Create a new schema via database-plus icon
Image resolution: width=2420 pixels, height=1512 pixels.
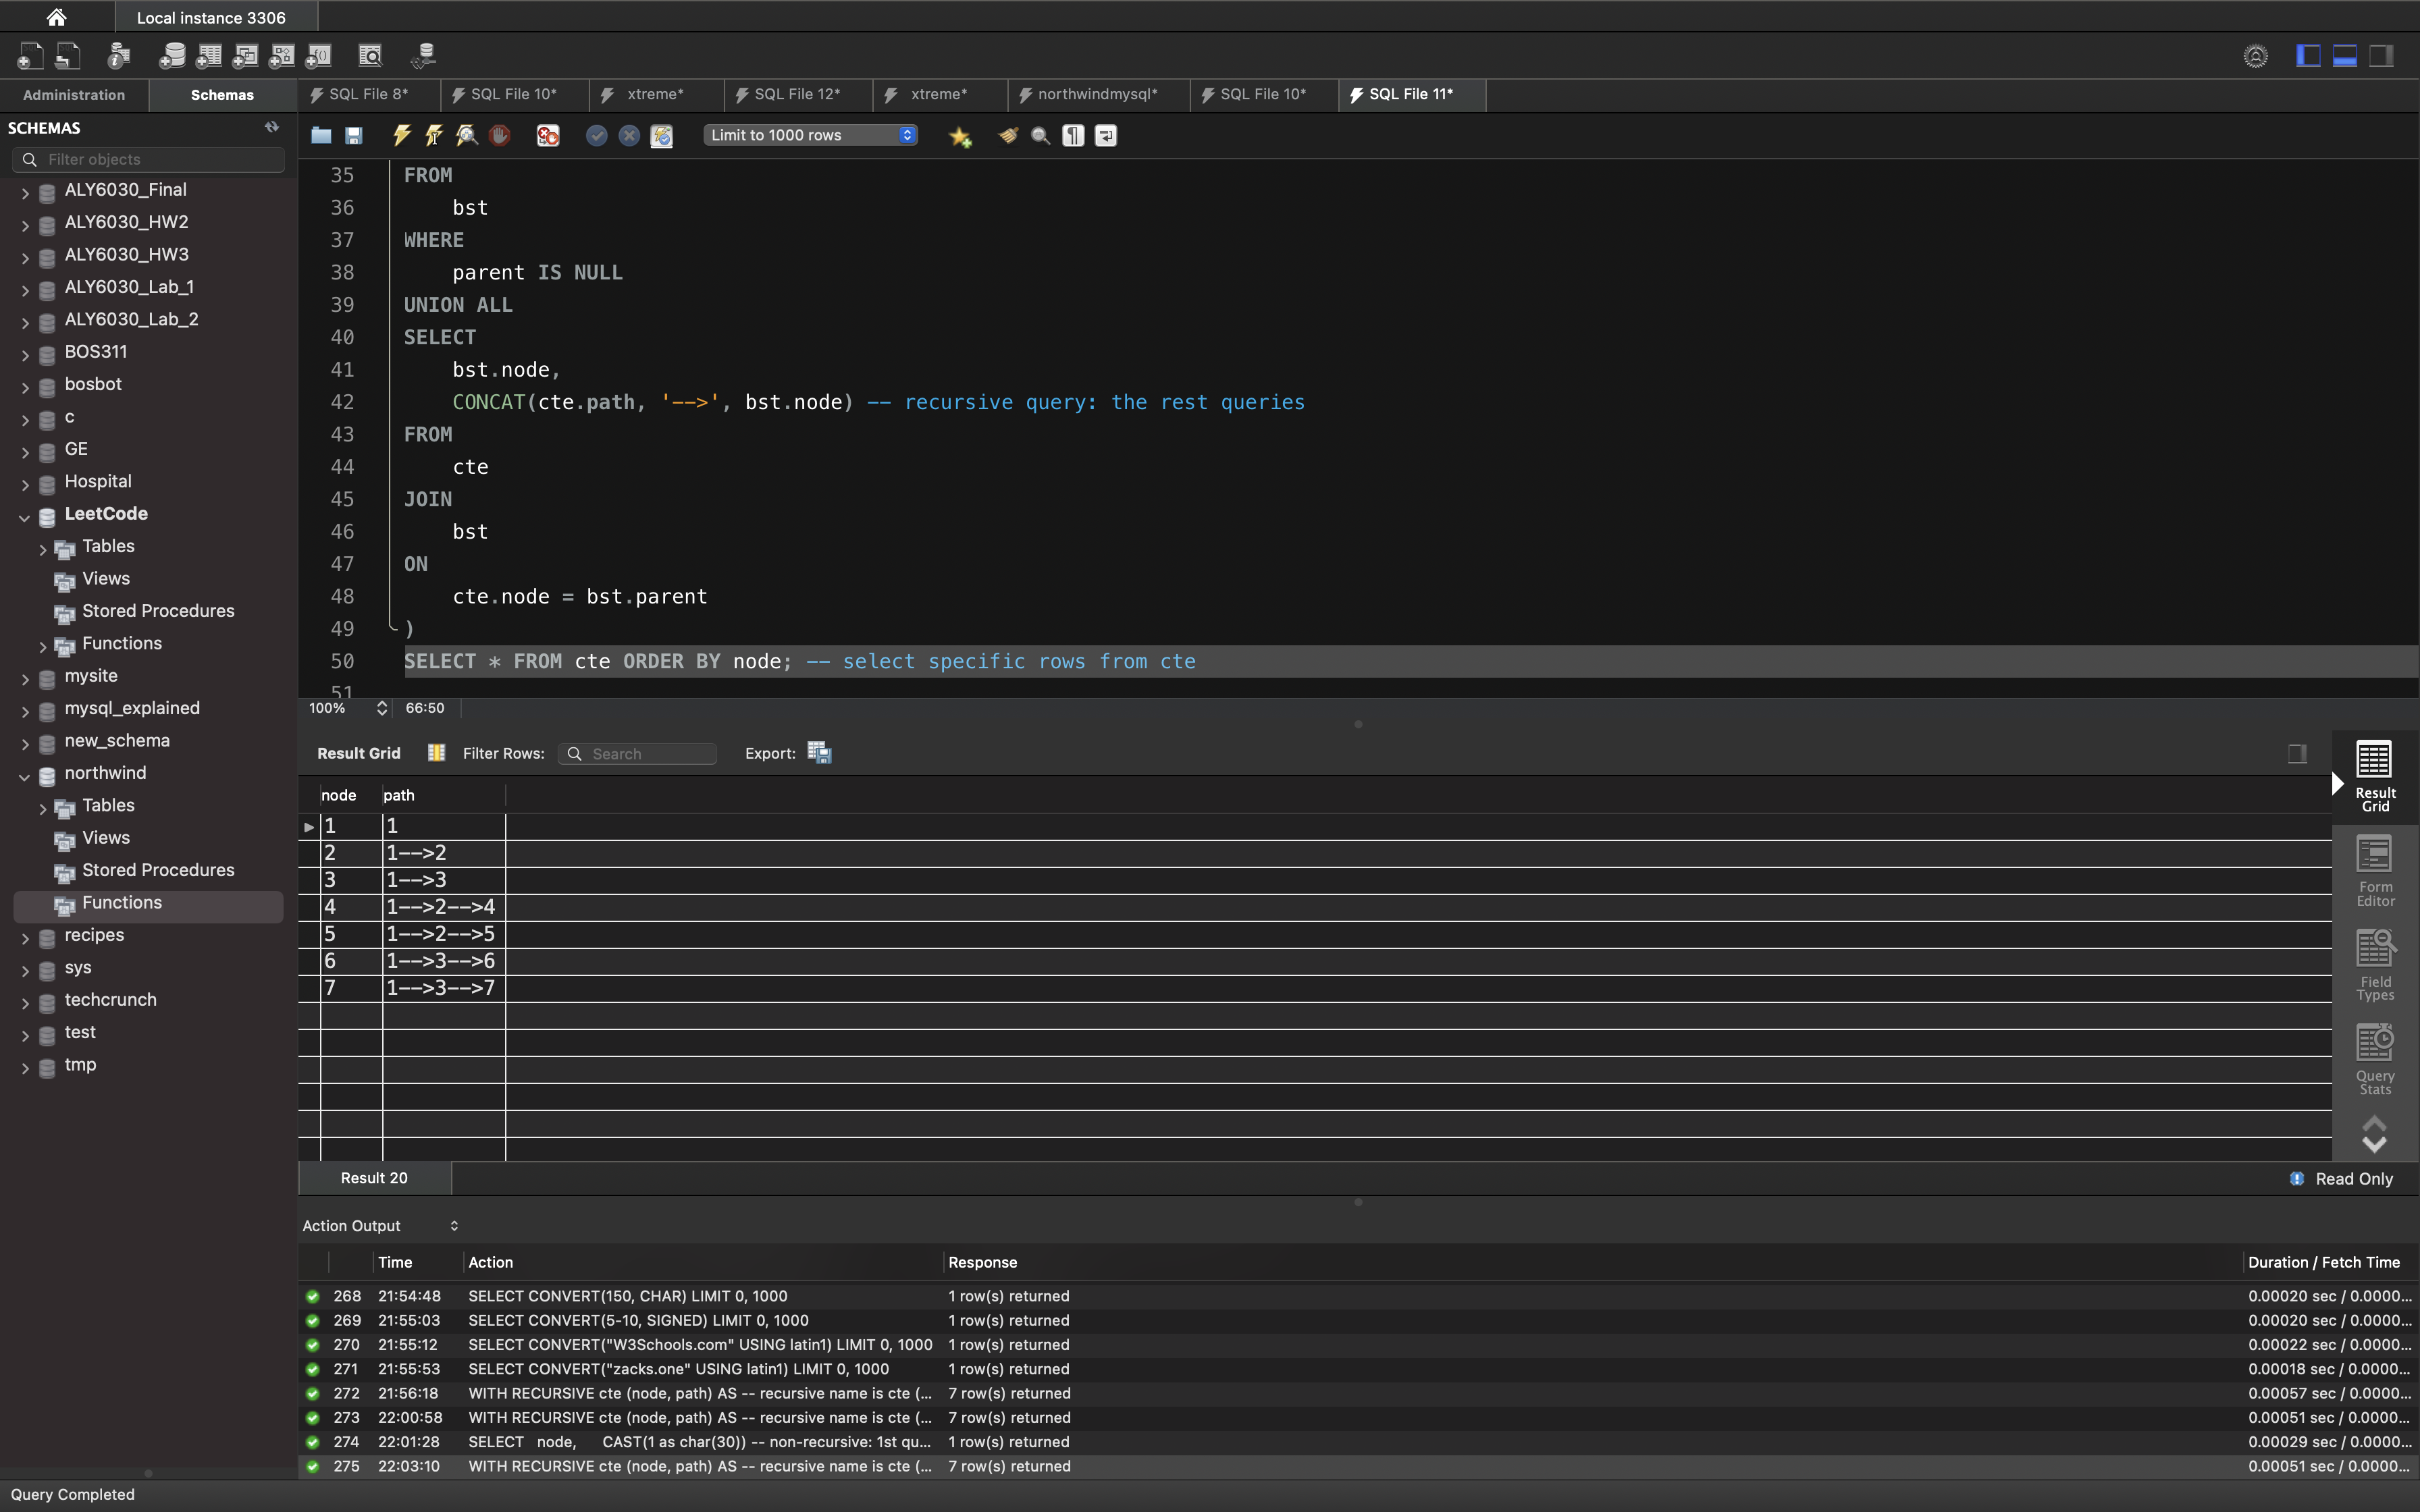(x=172, y=56)
